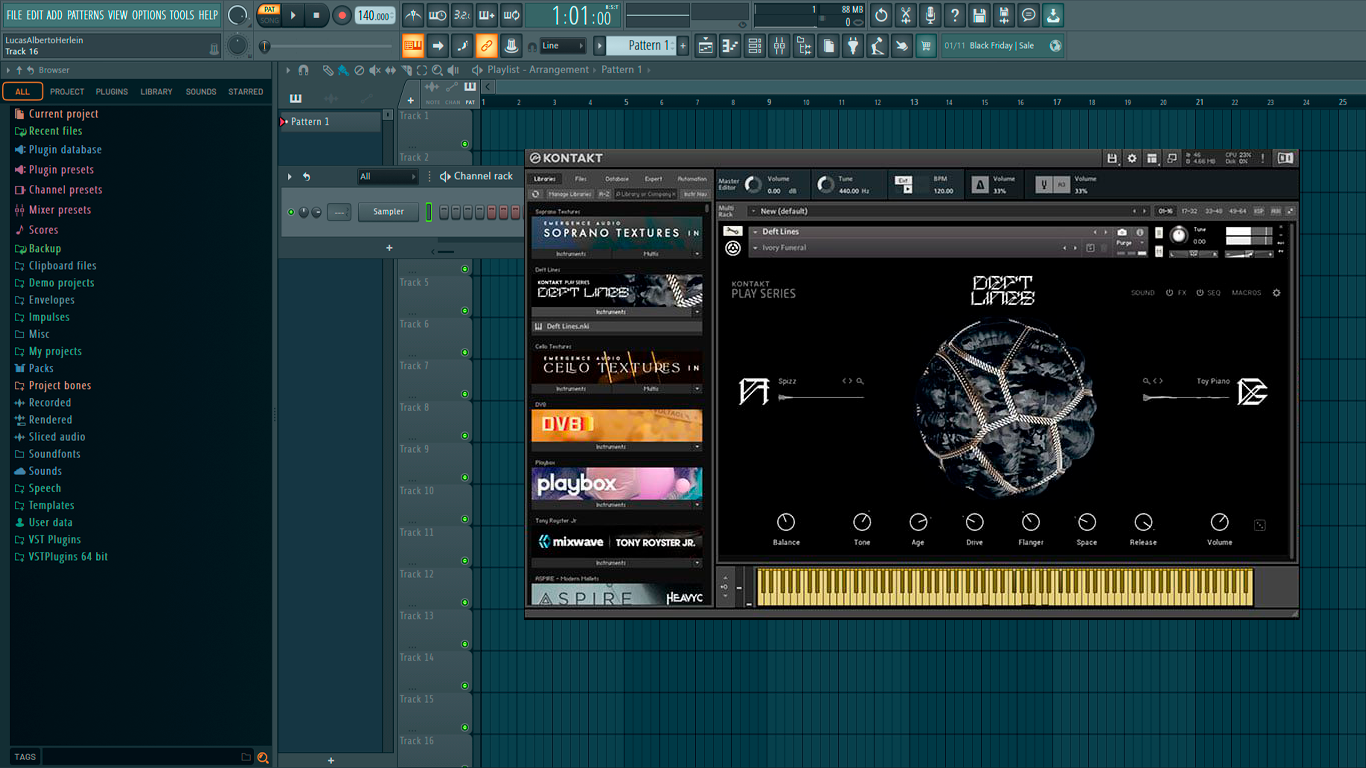Adjust the Deft Lines Tone knob

(862, 522)
